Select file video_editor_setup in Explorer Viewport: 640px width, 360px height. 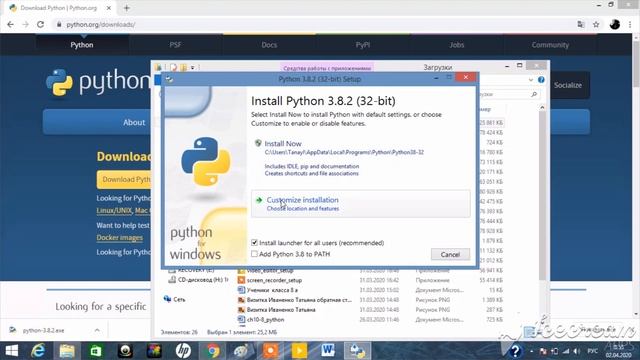point(270,271)
